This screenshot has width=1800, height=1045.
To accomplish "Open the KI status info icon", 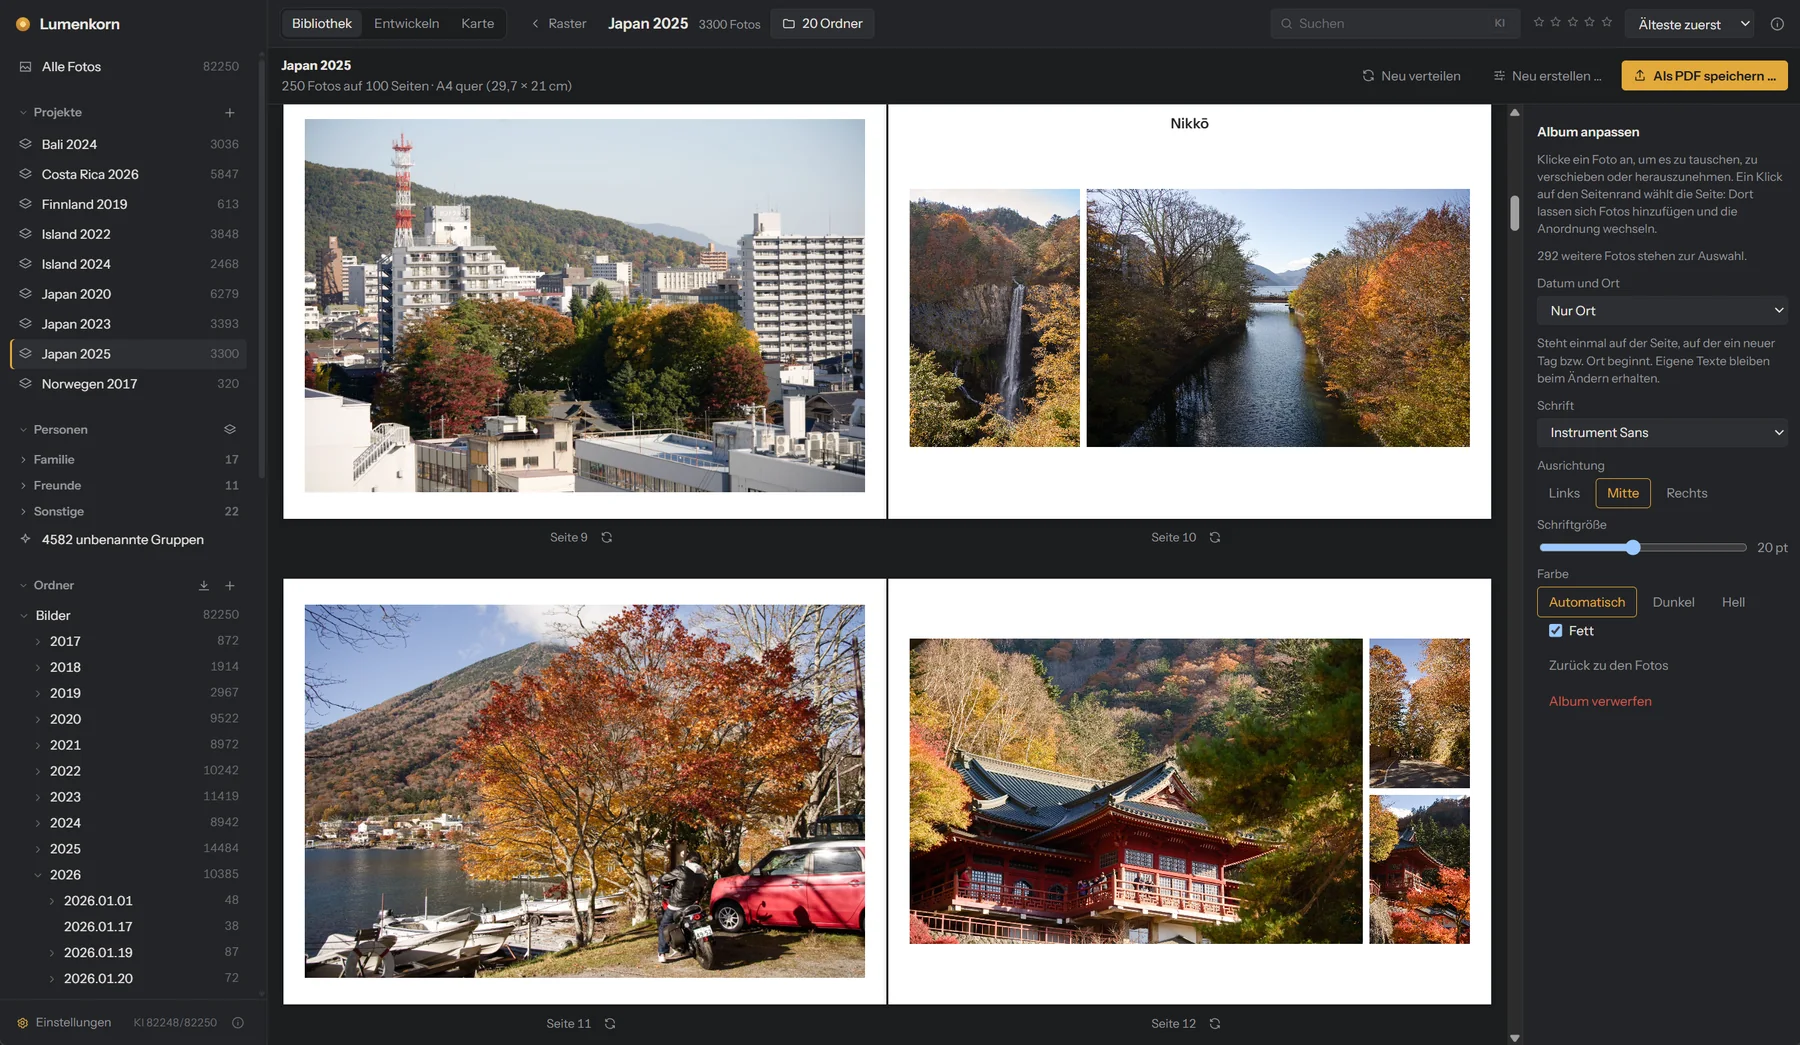I will pos(238,1023).
